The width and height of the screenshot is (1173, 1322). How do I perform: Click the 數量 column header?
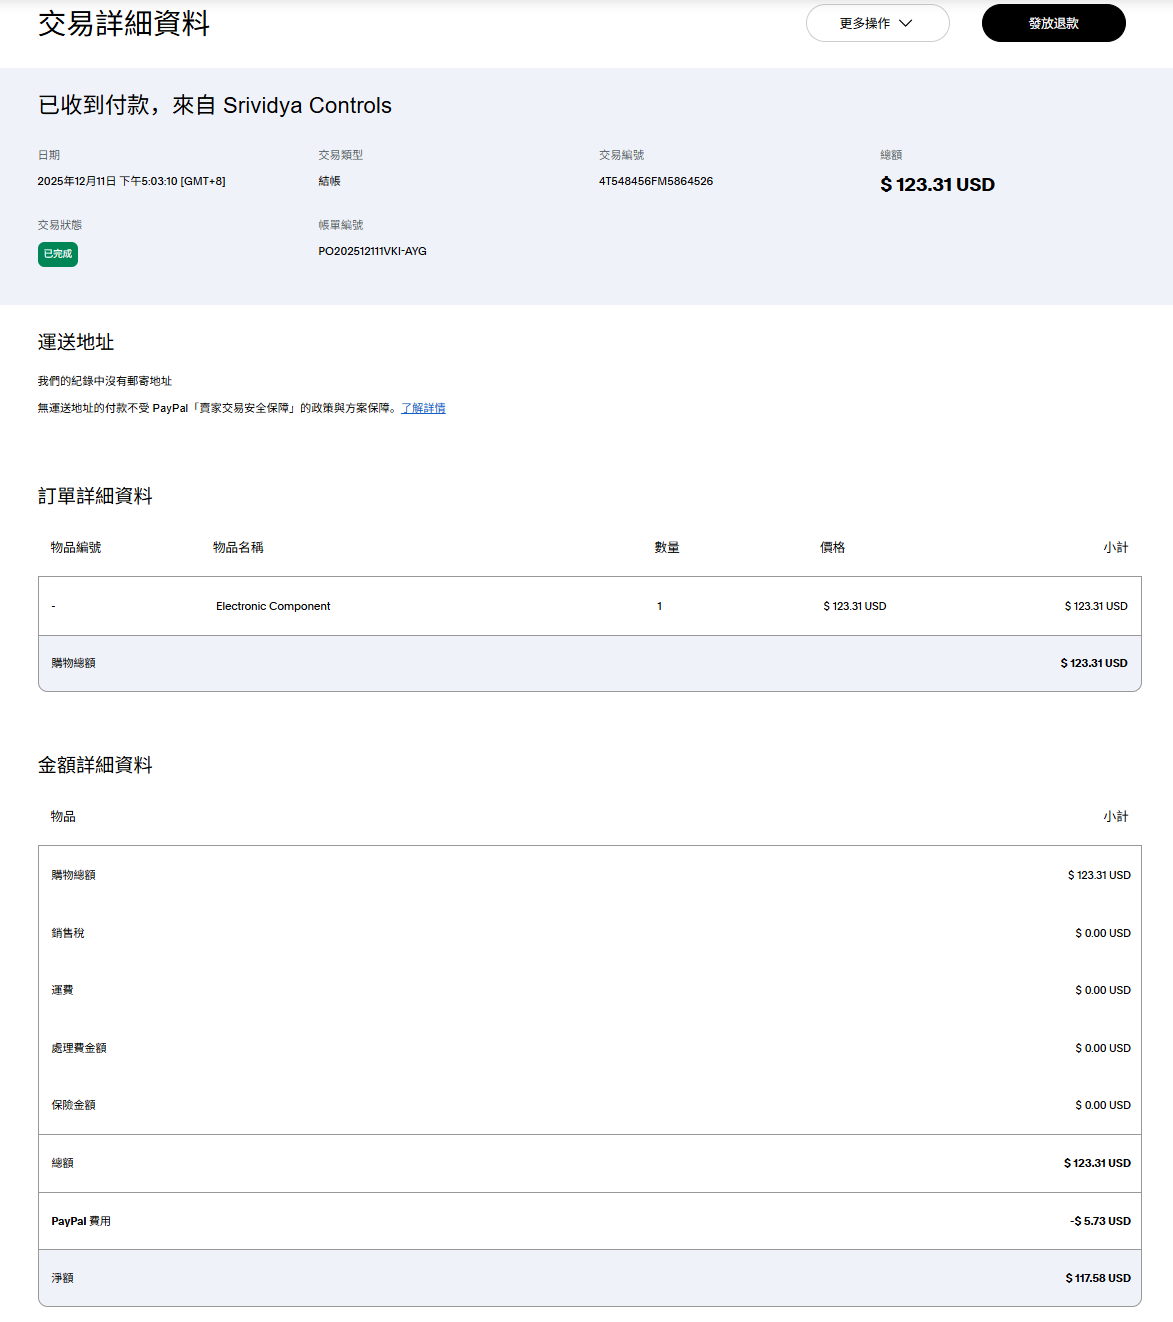667,547
